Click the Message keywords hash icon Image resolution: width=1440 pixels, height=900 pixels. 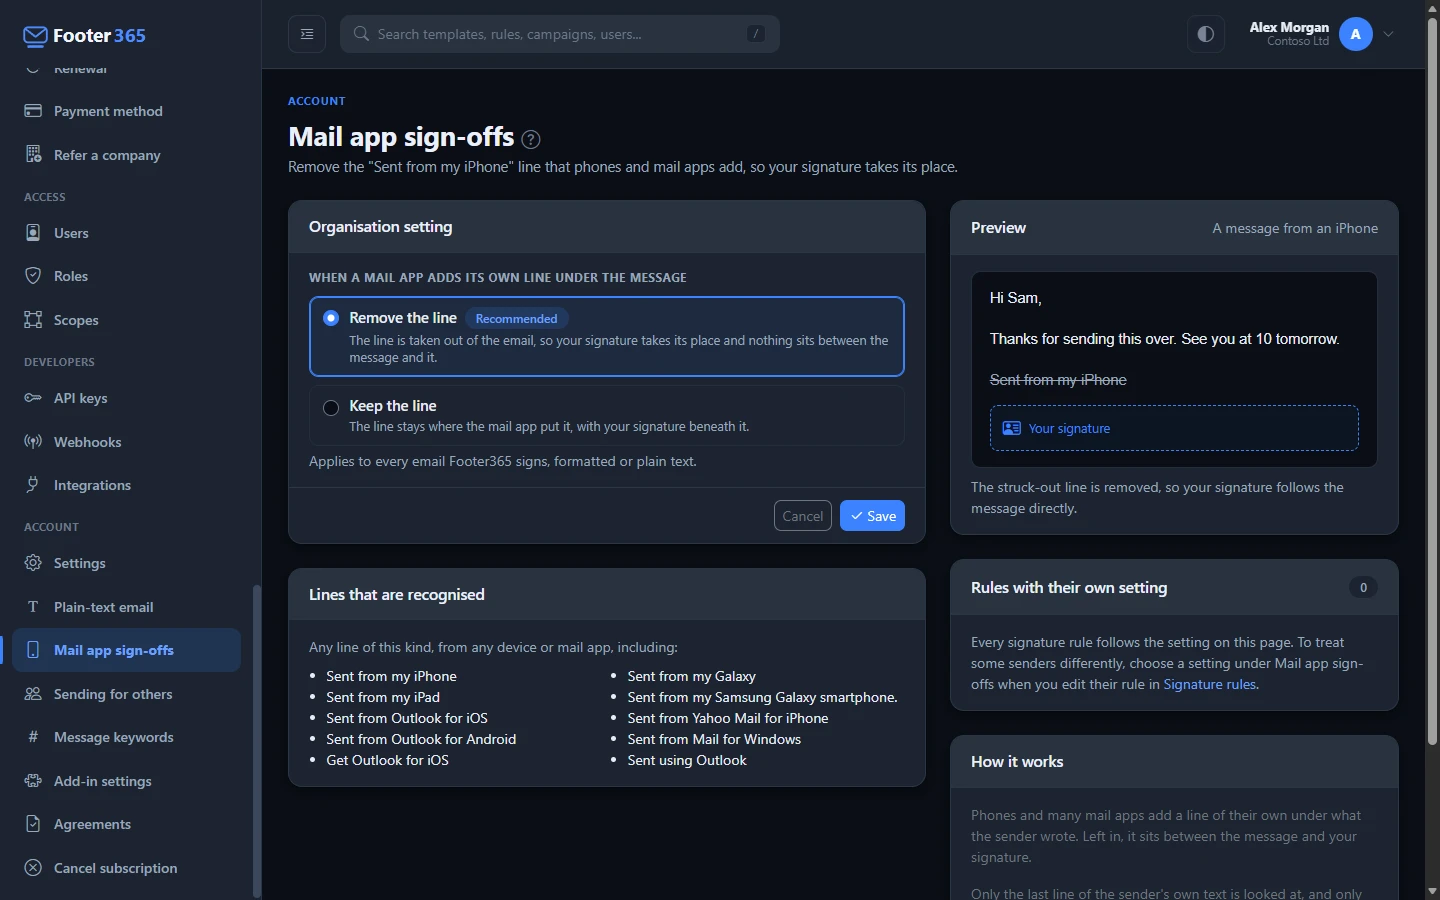point(33,737)
